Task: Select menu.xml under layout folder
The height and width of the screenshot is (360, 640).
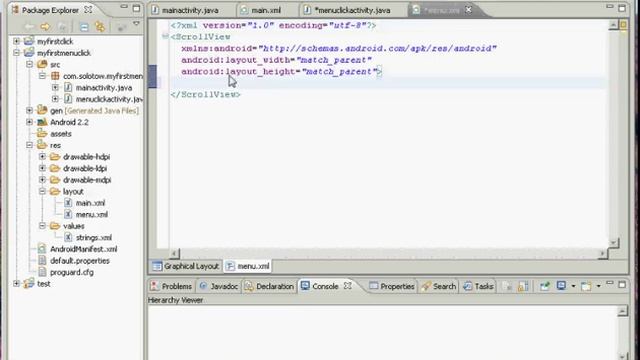Action: 92,214
